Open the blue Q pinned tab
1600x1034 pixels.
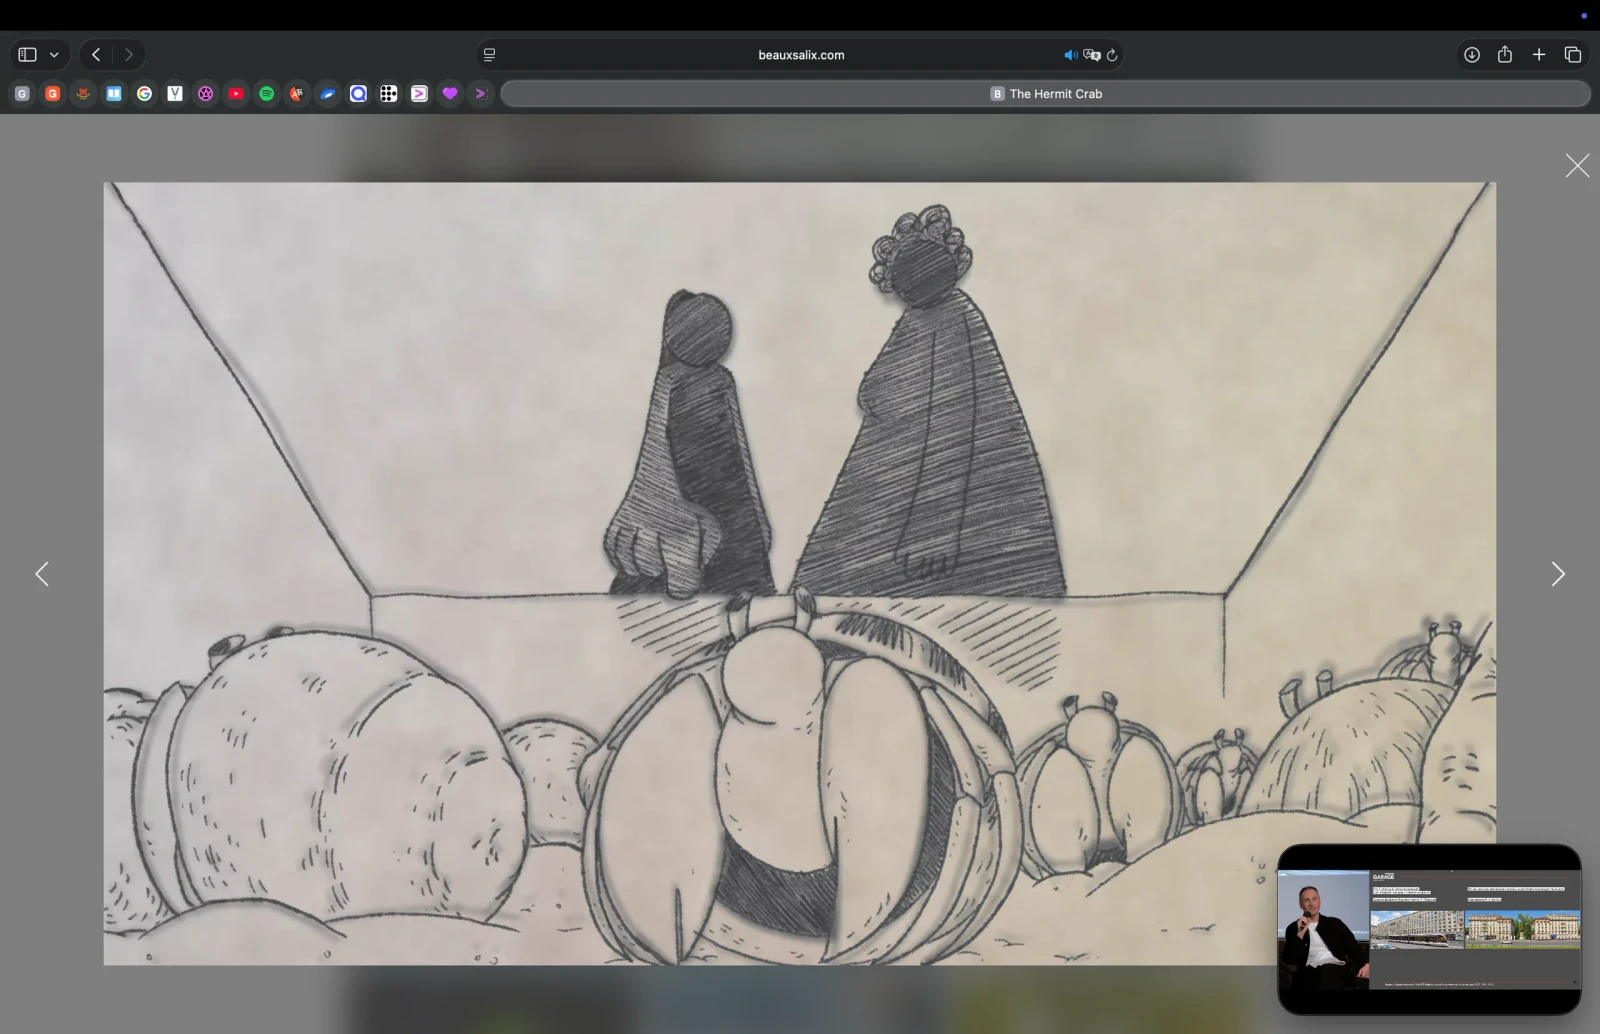coord(358,94)
